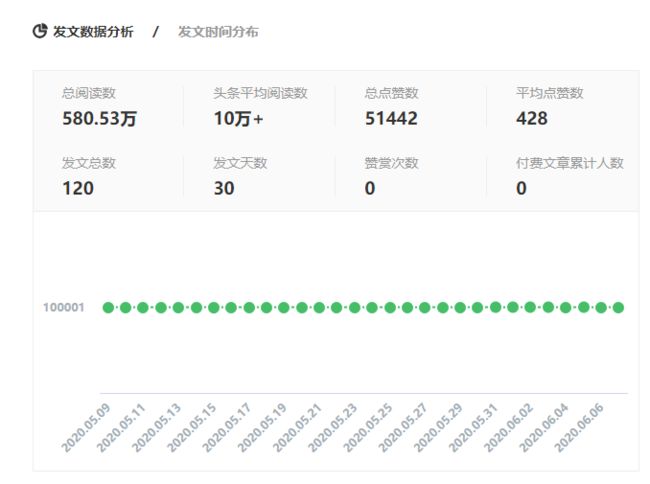This screenshot has height=484, width=650.
Task: Click the 2020.06.02 axis date label
Action: point(509,428)
